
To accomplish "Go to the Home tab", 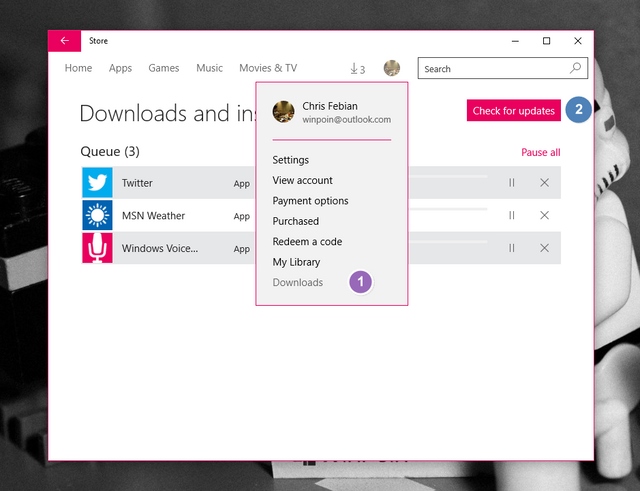I will 78,68.
